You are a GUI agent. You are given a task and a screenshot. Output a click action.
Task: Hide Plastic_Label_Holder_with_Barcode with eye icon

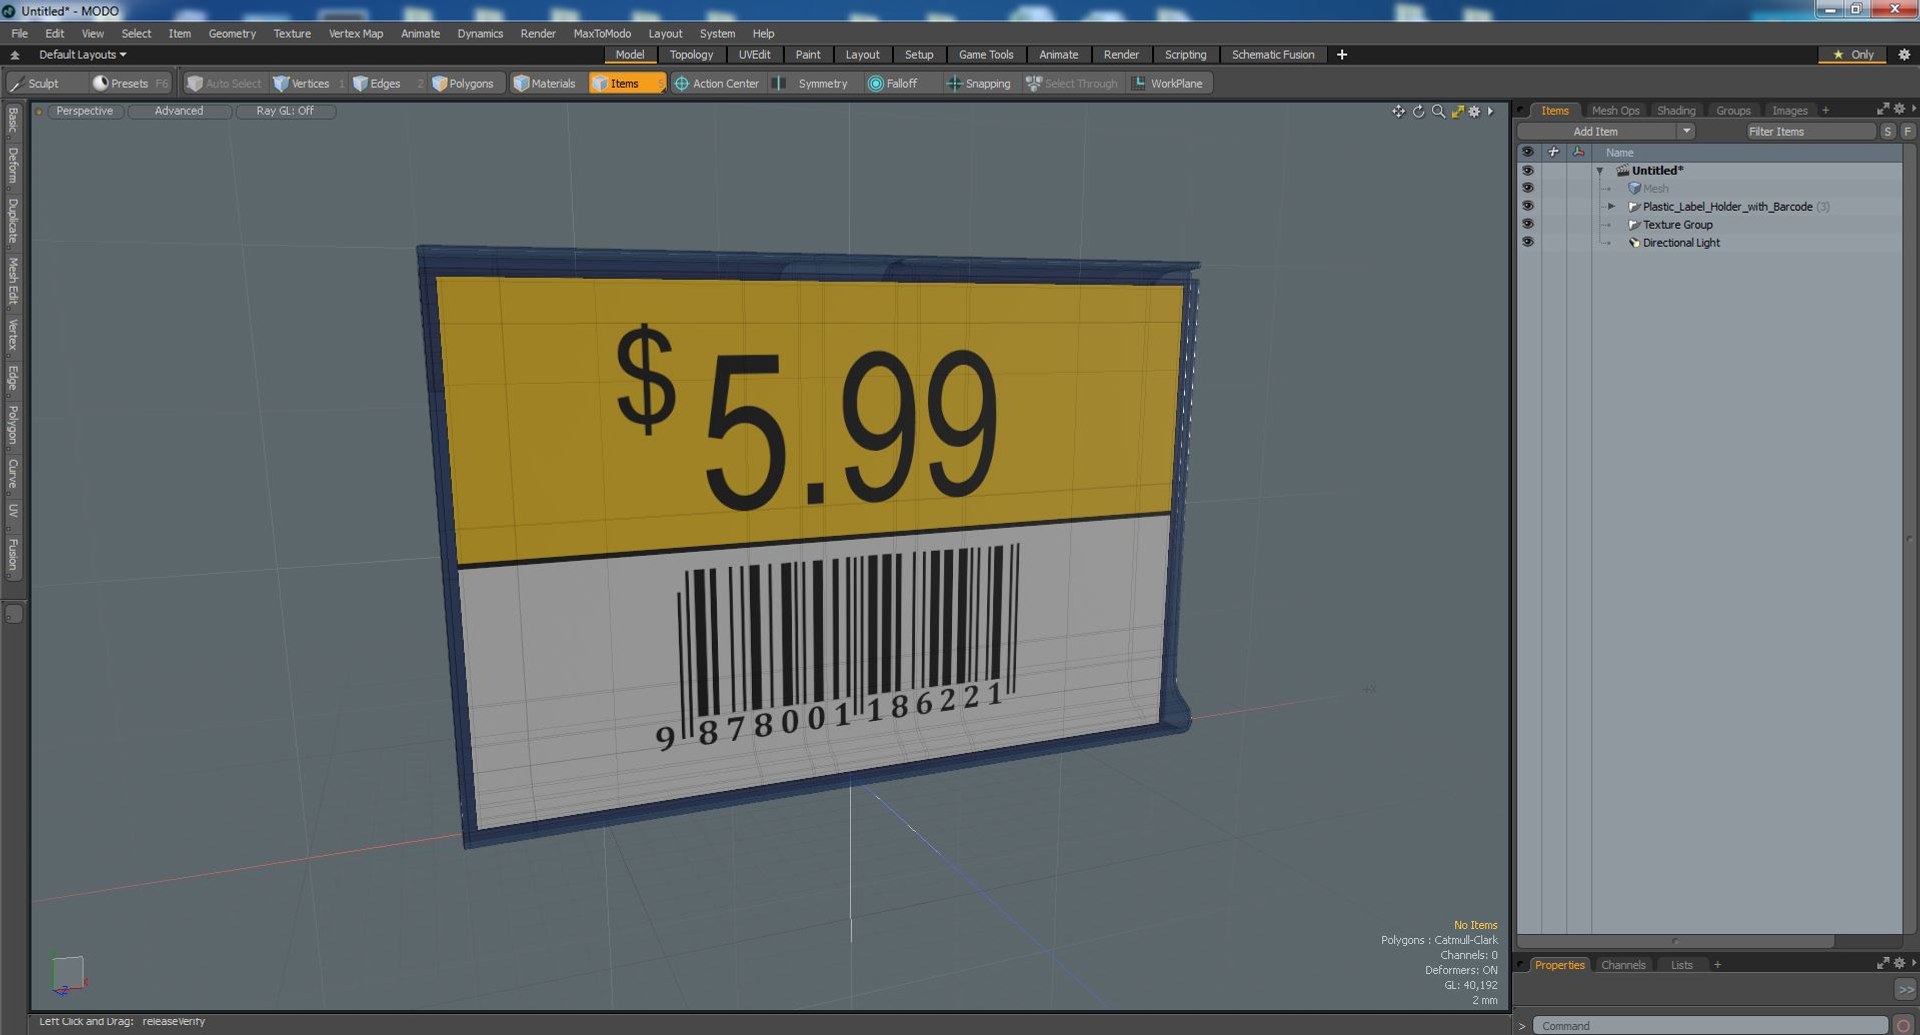coord(1527,206)
